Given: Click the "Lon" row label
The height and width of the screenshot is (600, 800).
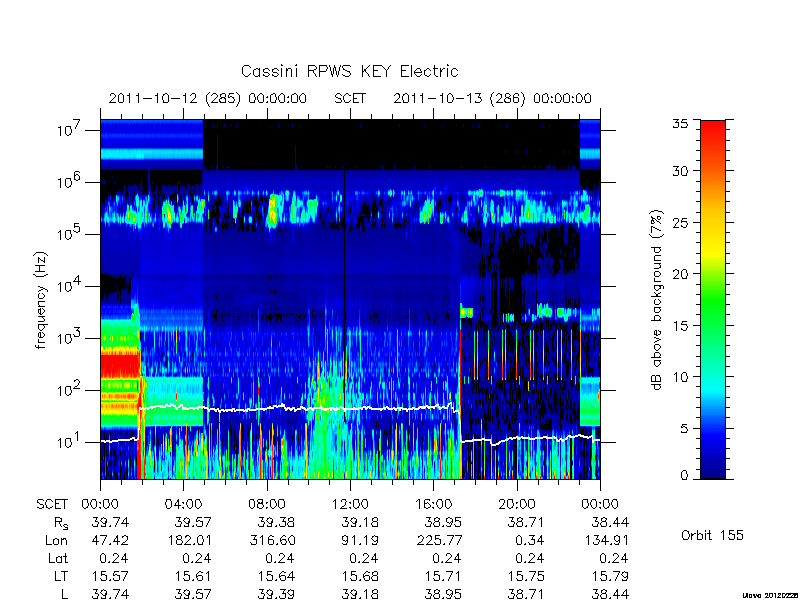Looking at the screenshot, I should coord(57,540).
